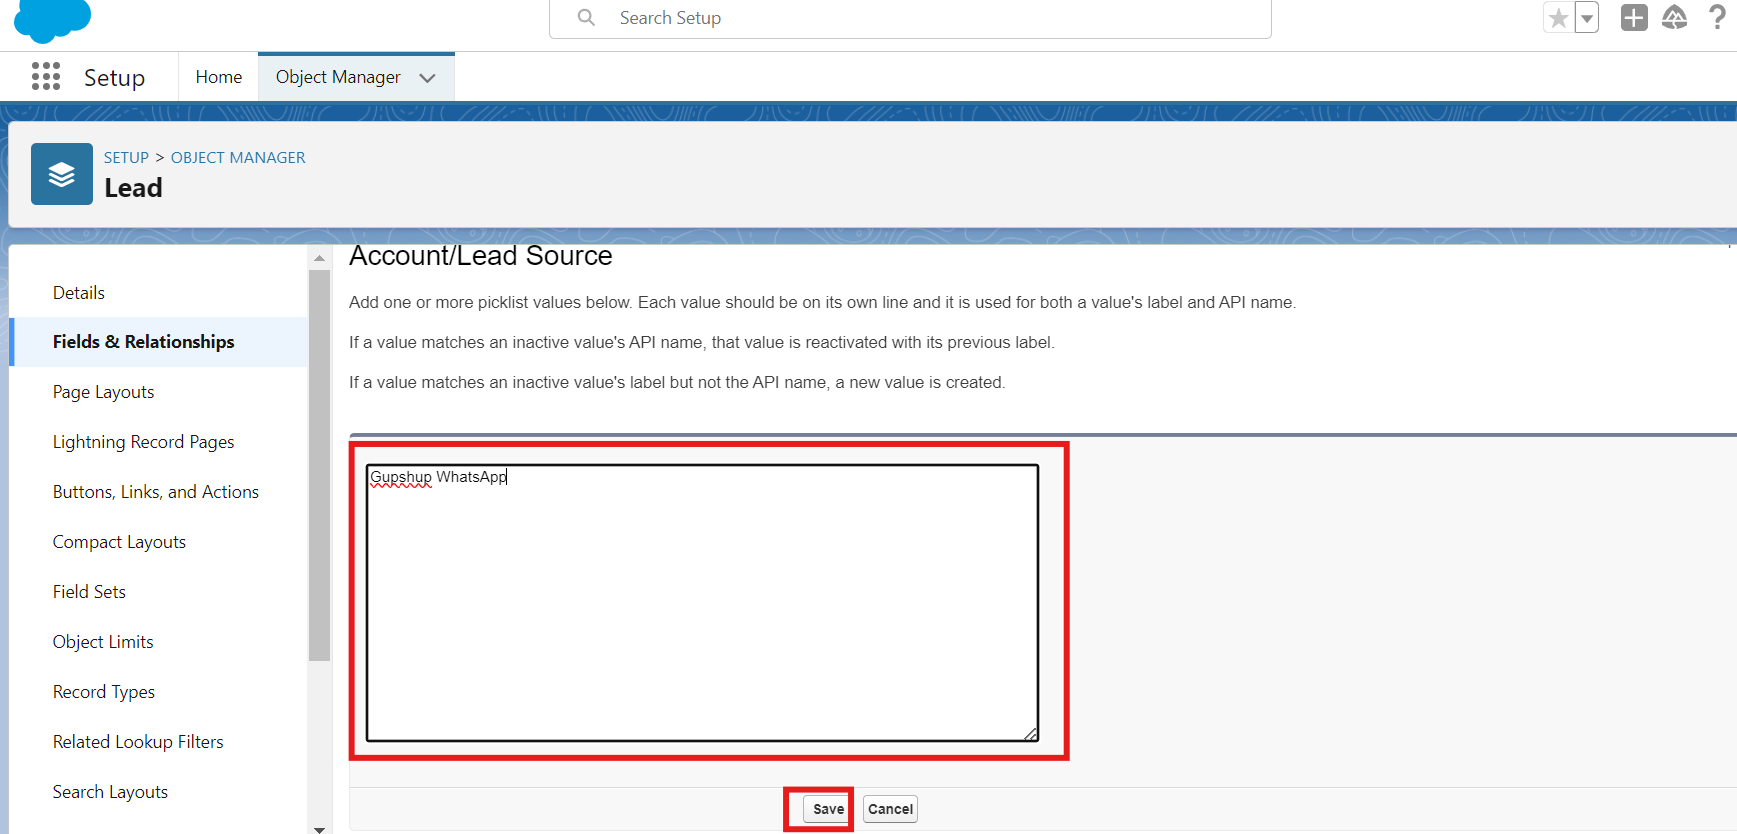
Task: Click the sidebar scrollbar up arrow
Action: [319, 258]
